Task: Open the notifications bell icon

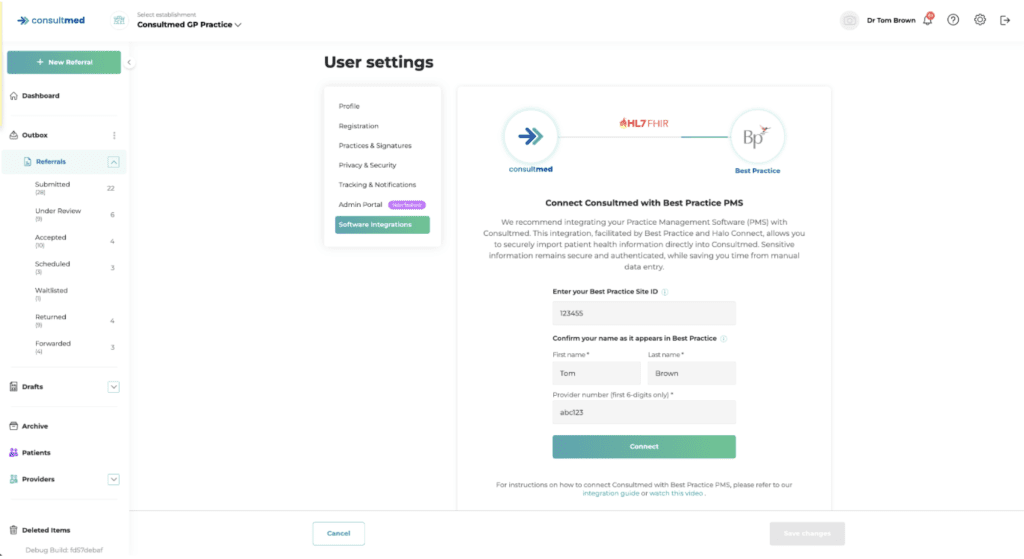Action: pyautogui.click(x=928, y=20)
